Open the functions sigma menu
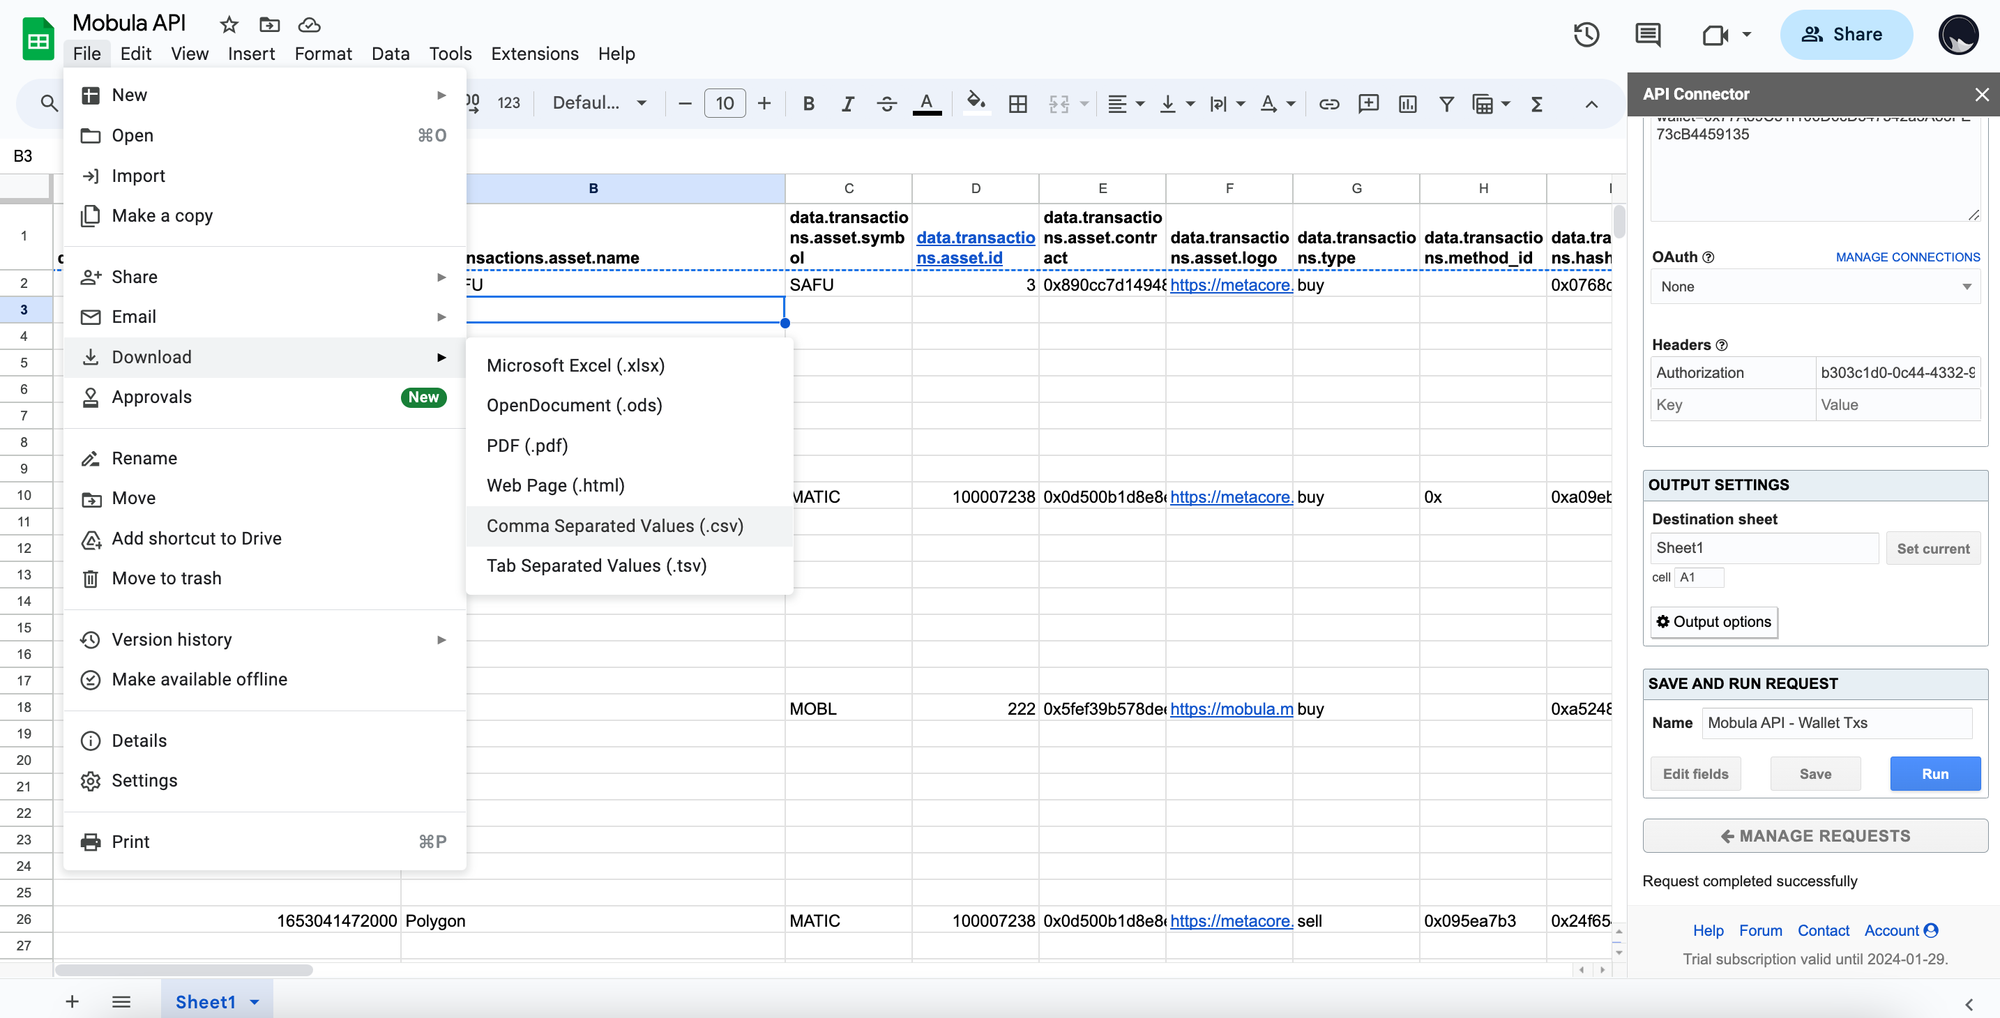This screenshot has height=1018, width=2000. (x=1537, y=103)
